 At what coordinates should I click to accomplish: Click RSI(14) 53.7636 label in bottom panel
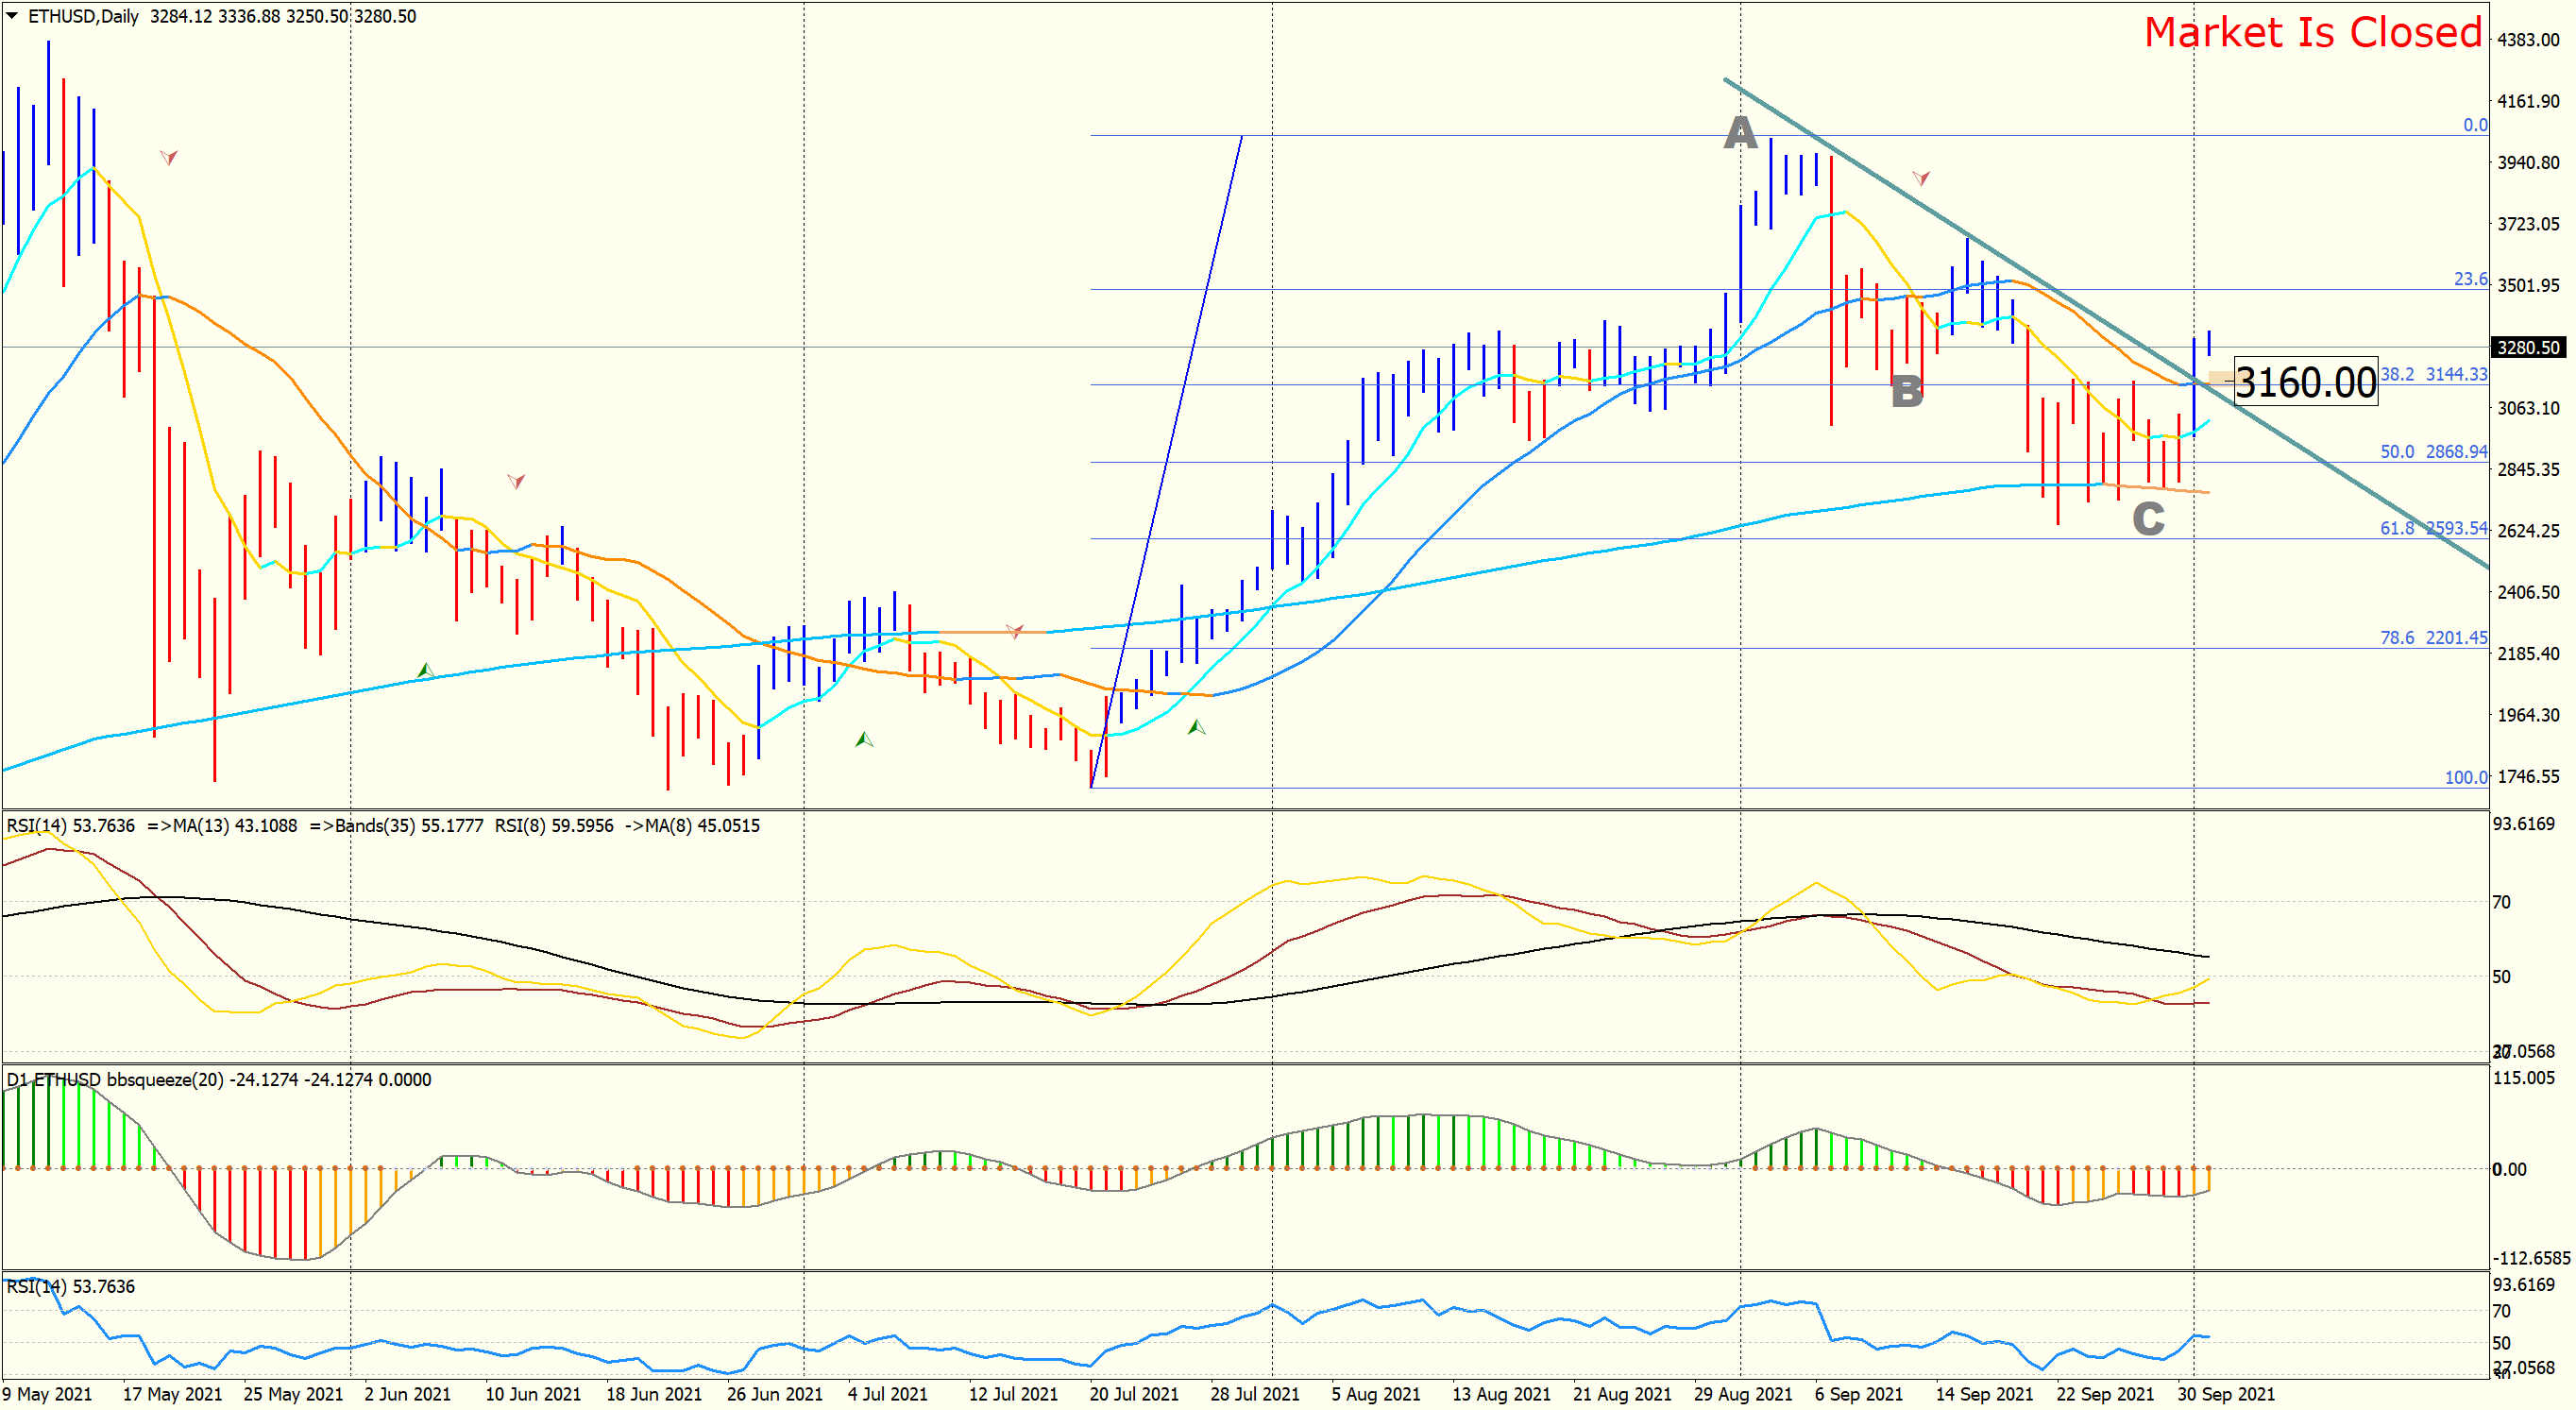tap(70, 1286)
